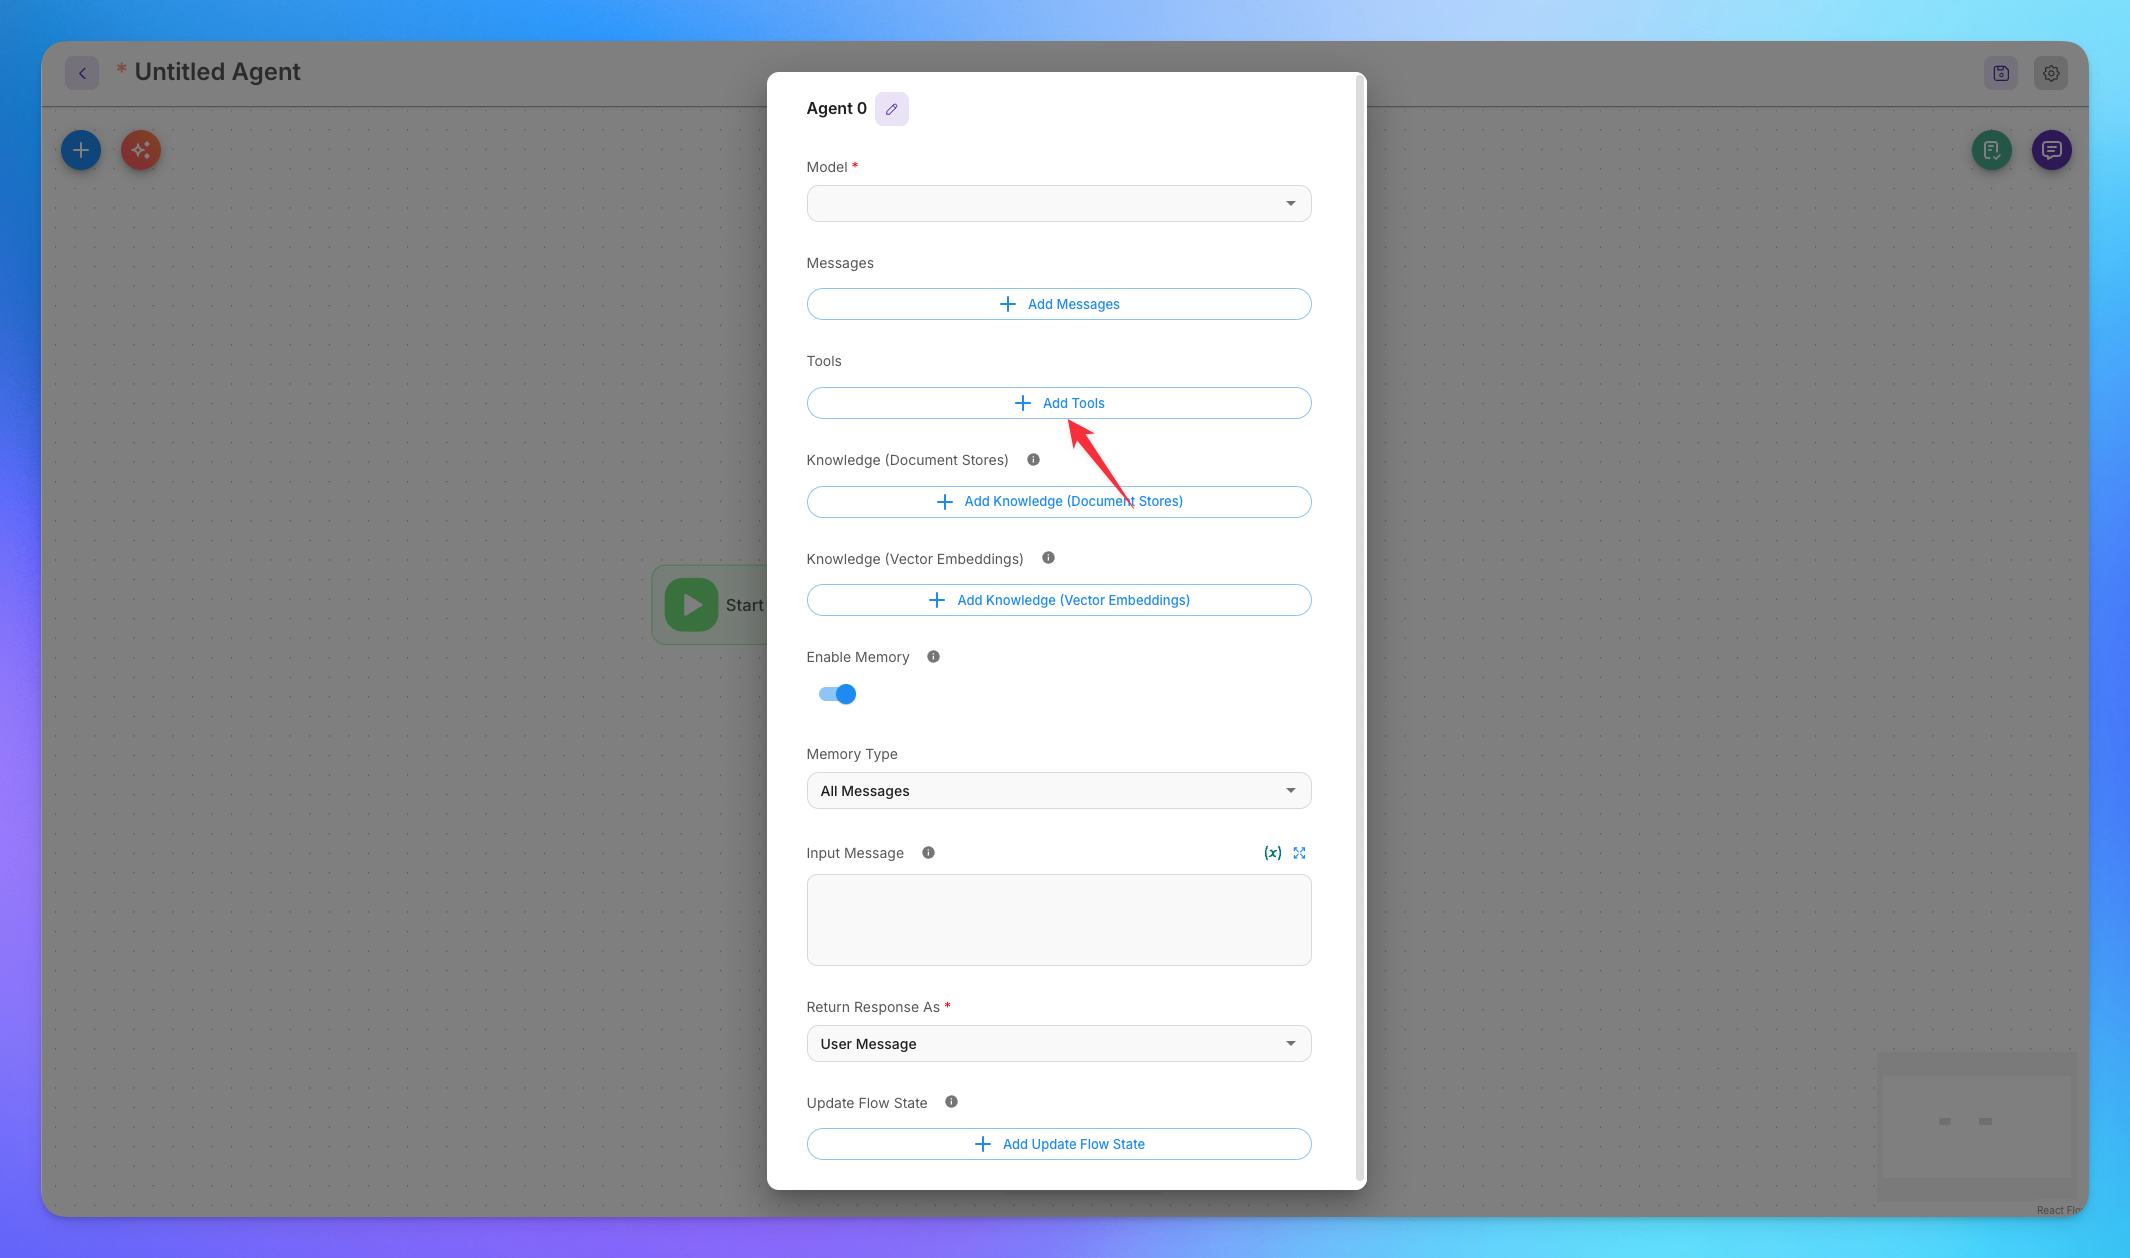Open the Return Response As dropdown
Viewport: 2130px width, 1258px height.
(1058, 1044)
